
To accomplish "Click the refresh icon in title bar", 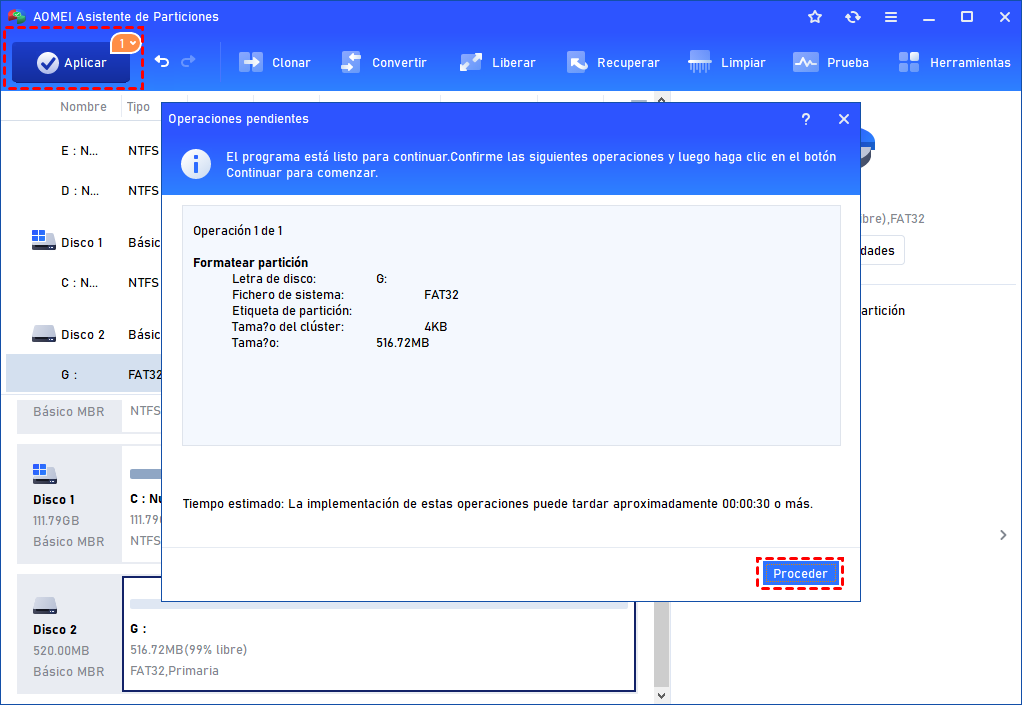I will click(x=852, y=17).
